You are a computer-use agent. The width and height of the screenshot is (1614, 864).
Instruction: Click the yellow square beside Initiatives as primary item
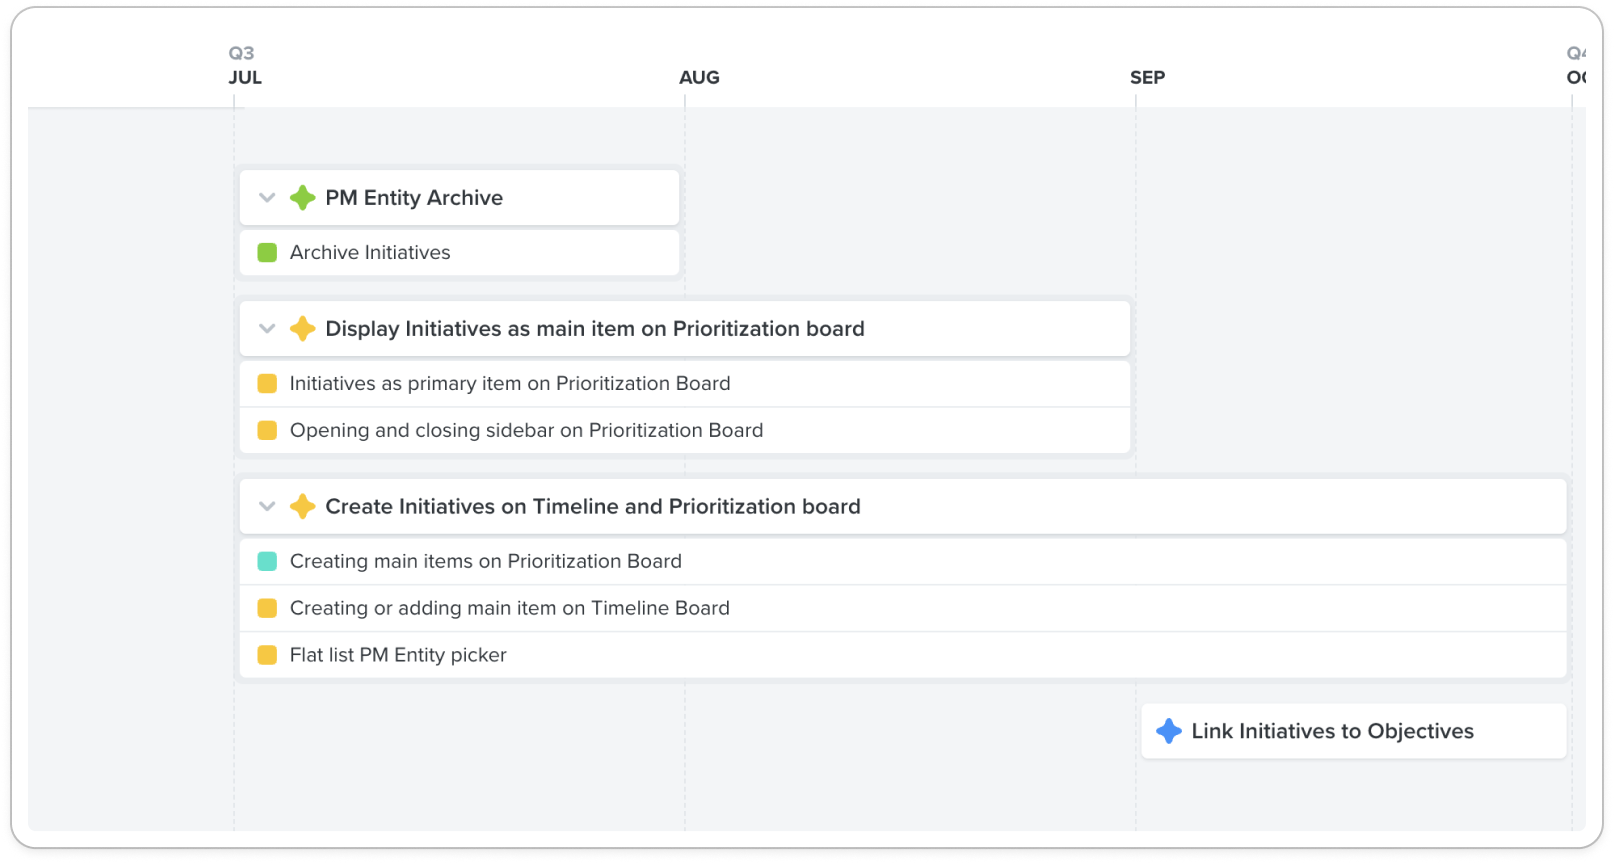point(267,384)
